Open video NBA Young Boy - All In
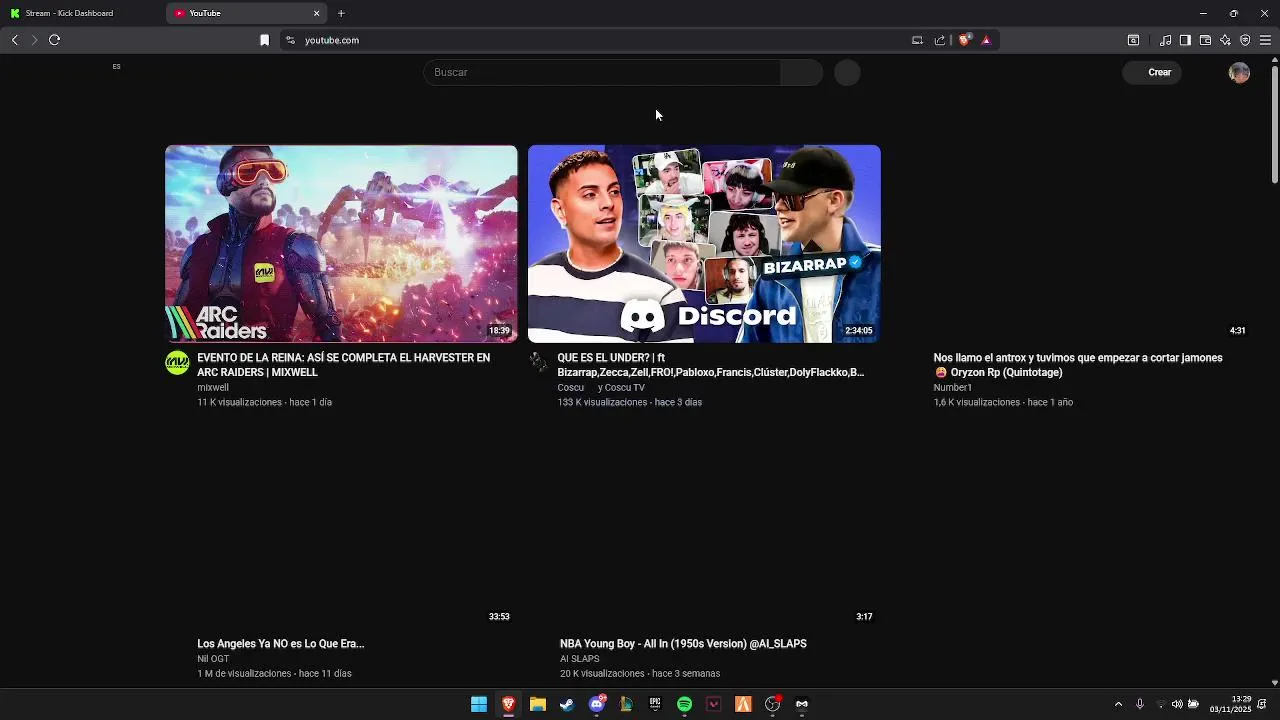Viewport: 1280px width, 720px height. click(x=683, y=644)
